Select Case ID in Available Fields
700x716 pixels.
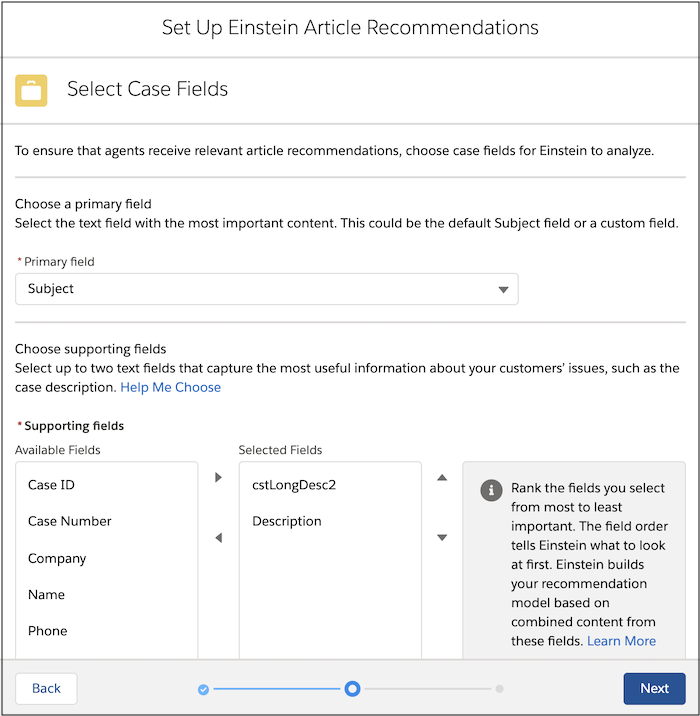click(107, 485)
